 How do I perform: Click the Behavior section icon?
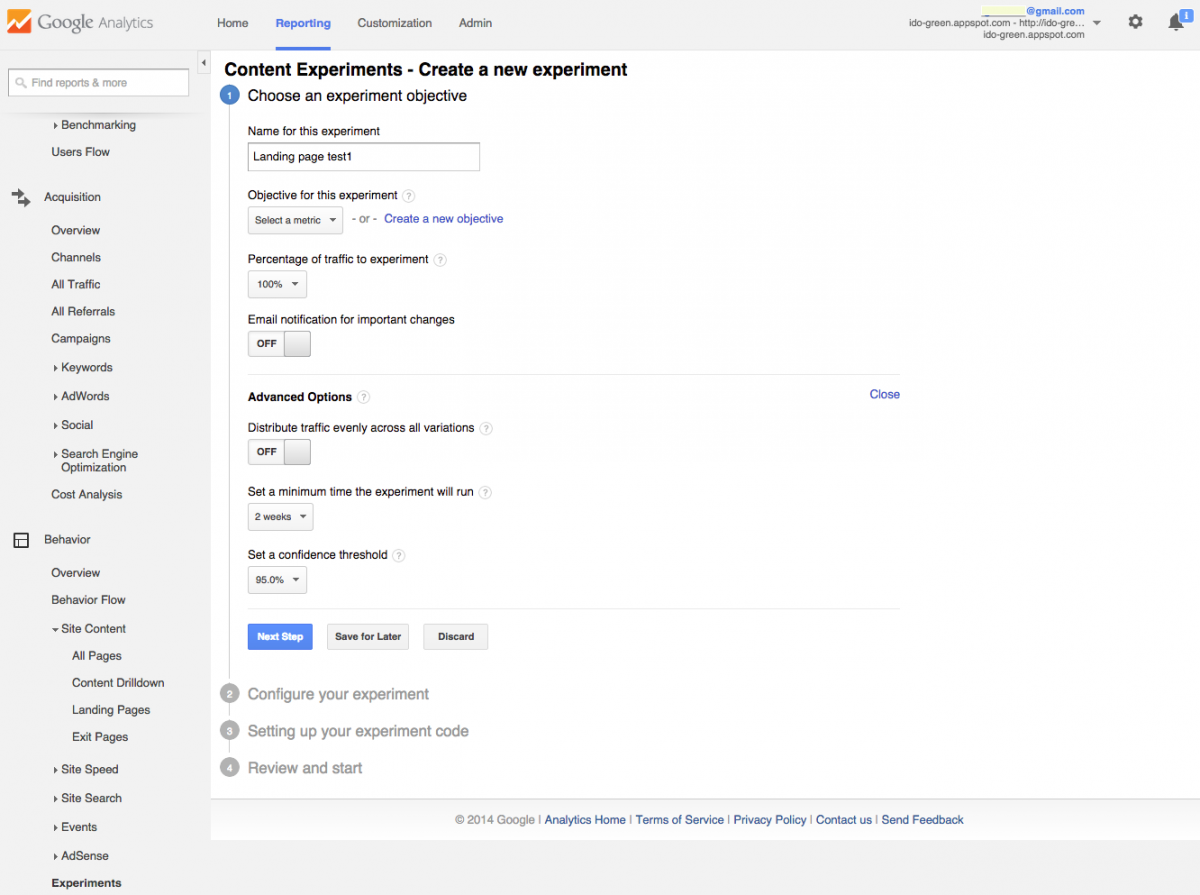(x=21, y=540)
